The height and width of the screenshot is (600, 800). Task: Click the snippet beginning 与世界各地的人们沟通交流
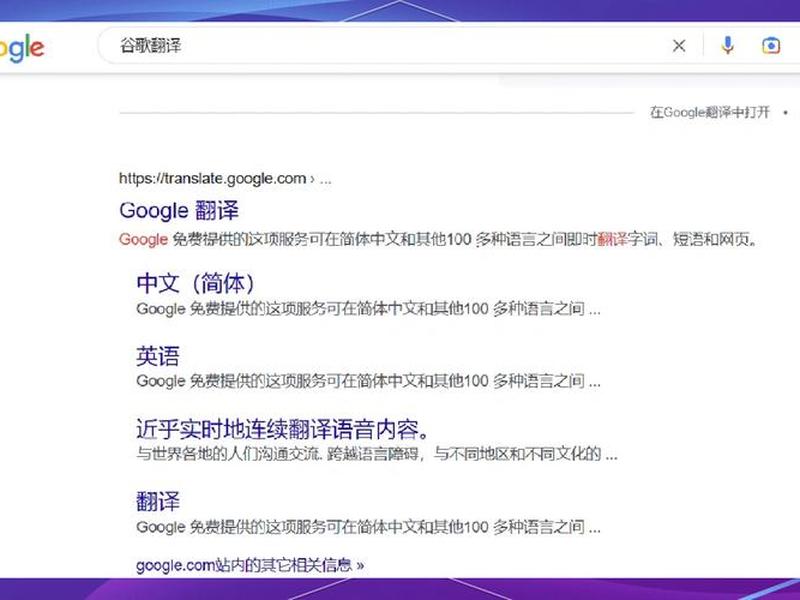pos(377,454)
